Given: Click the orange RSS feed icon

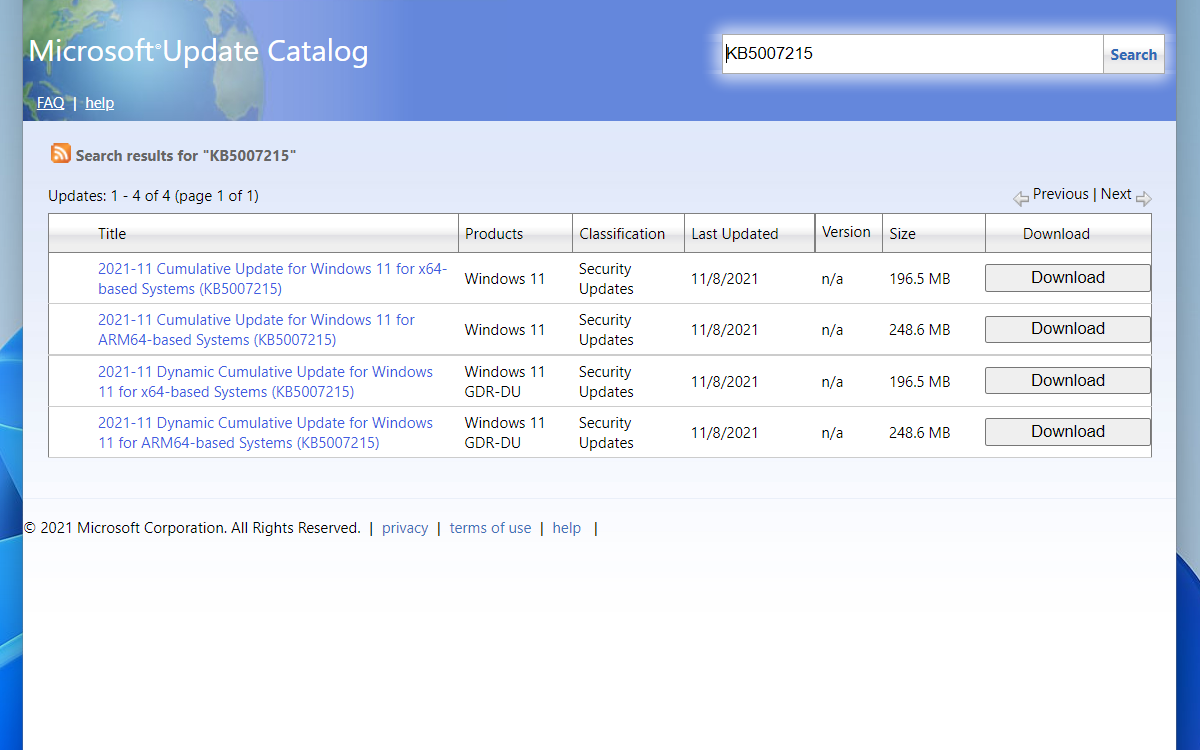Looking at the screenshot, I should pyautogui.click(x=61, y=153).
